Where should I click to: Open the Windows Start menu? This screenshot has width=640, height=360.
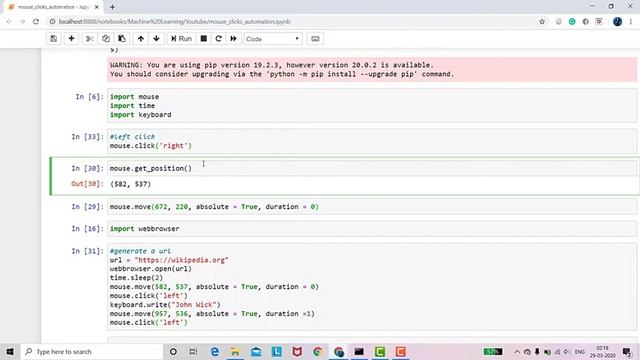pyautogui.click(x=10, y=351)
